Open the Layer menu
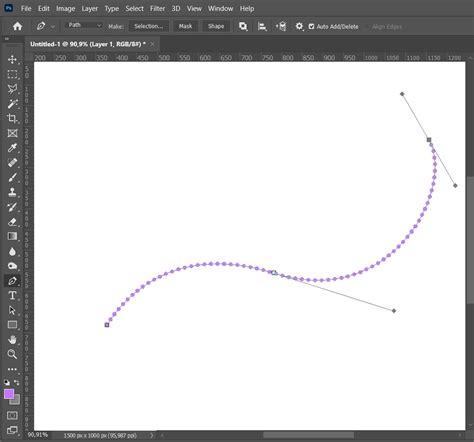Screen dimensions: 474x442 click(90, 9)
